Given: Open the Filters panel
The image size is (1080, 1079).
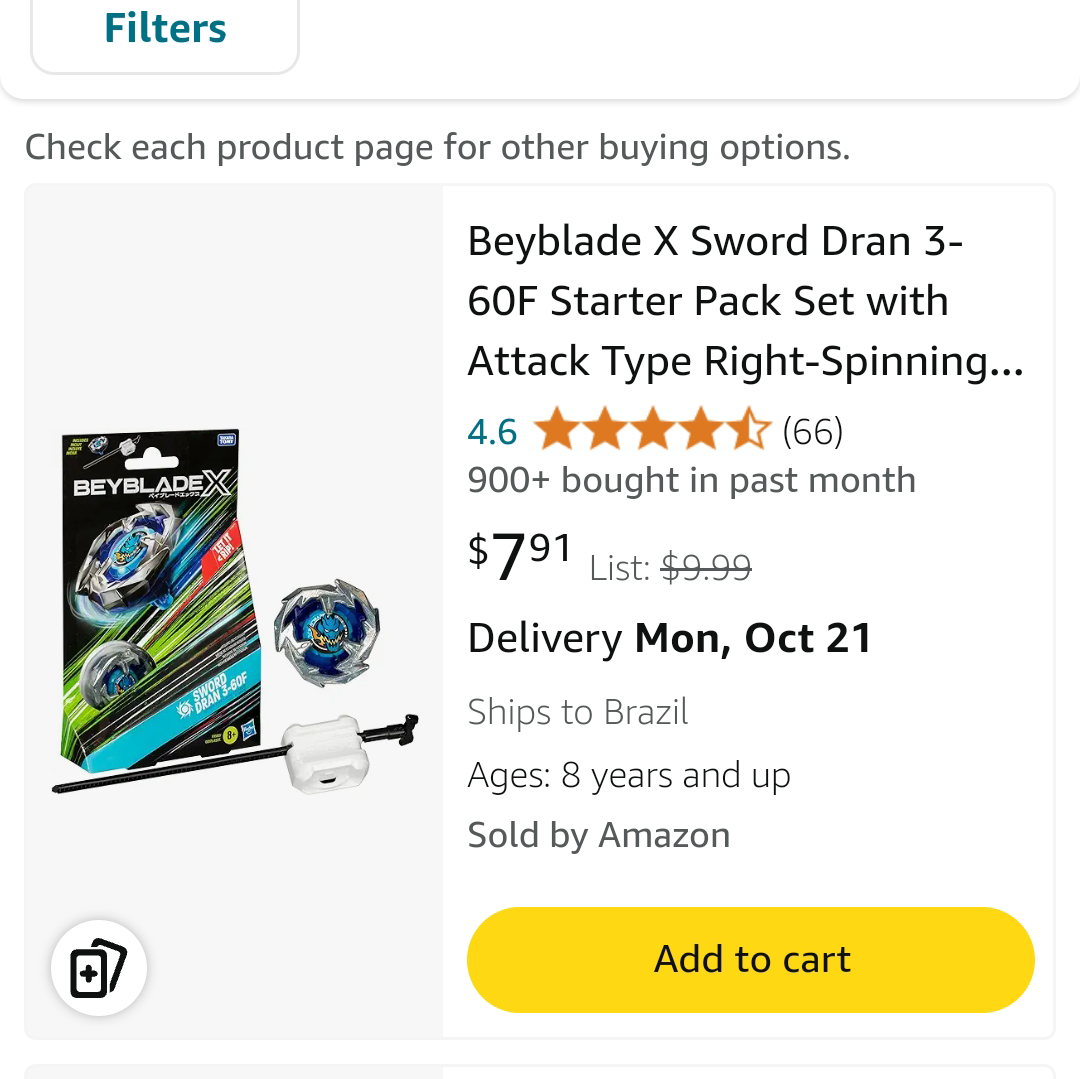Looking at the screenshot, I should click(165, 30).
